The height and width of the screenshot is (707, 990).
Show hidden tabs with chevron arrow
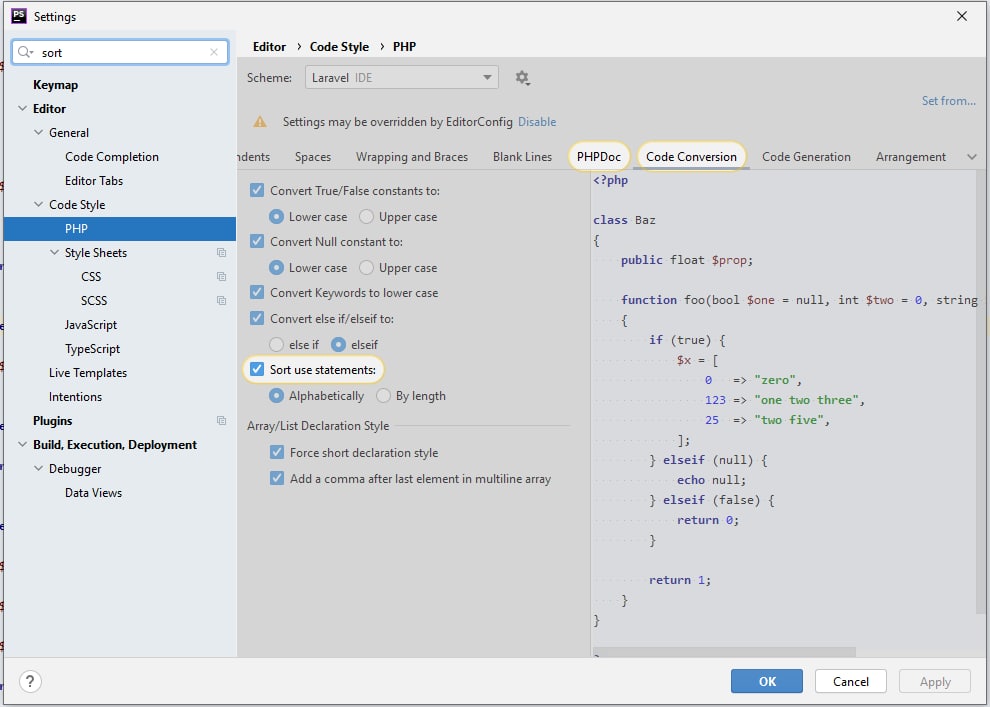click(971, 157)
